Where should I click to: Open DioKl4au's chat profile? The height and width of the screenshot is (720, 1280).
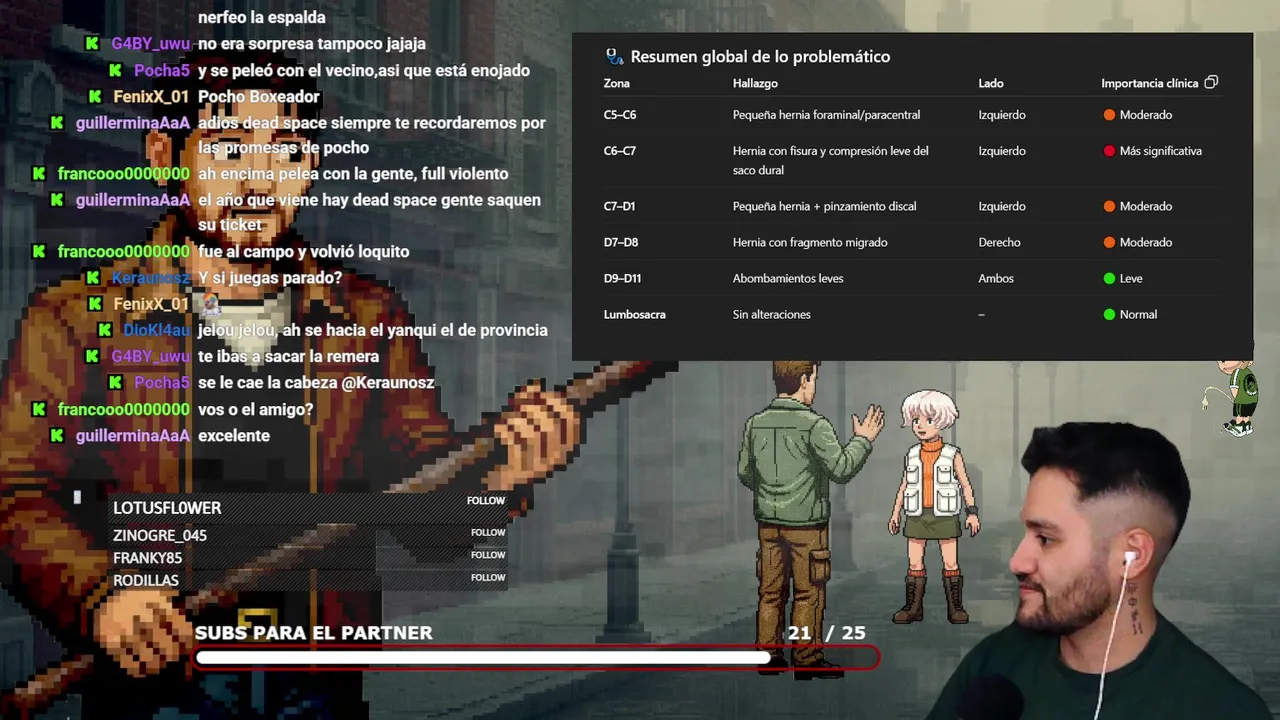pos(156,330)
